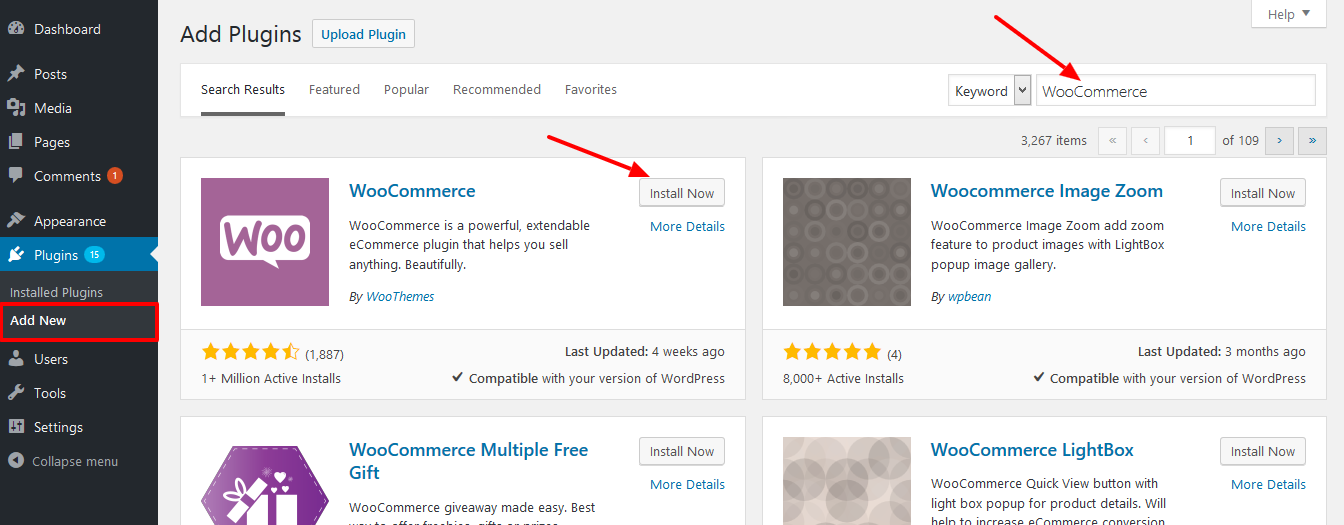Click the Pages icon in sidebar

(x=16, y=142)
